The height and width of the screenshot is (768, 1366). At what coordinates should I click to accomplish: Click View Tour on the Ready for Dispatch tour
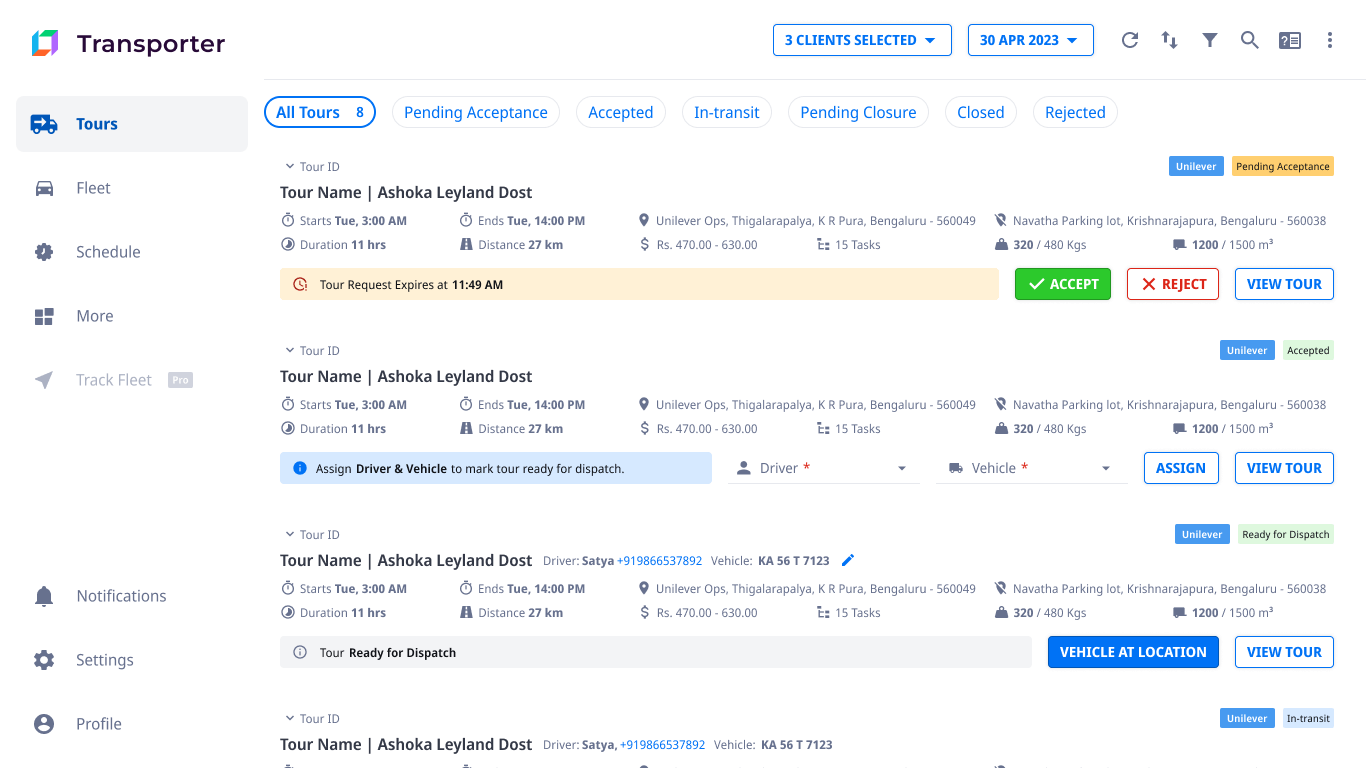(1284, 652)
